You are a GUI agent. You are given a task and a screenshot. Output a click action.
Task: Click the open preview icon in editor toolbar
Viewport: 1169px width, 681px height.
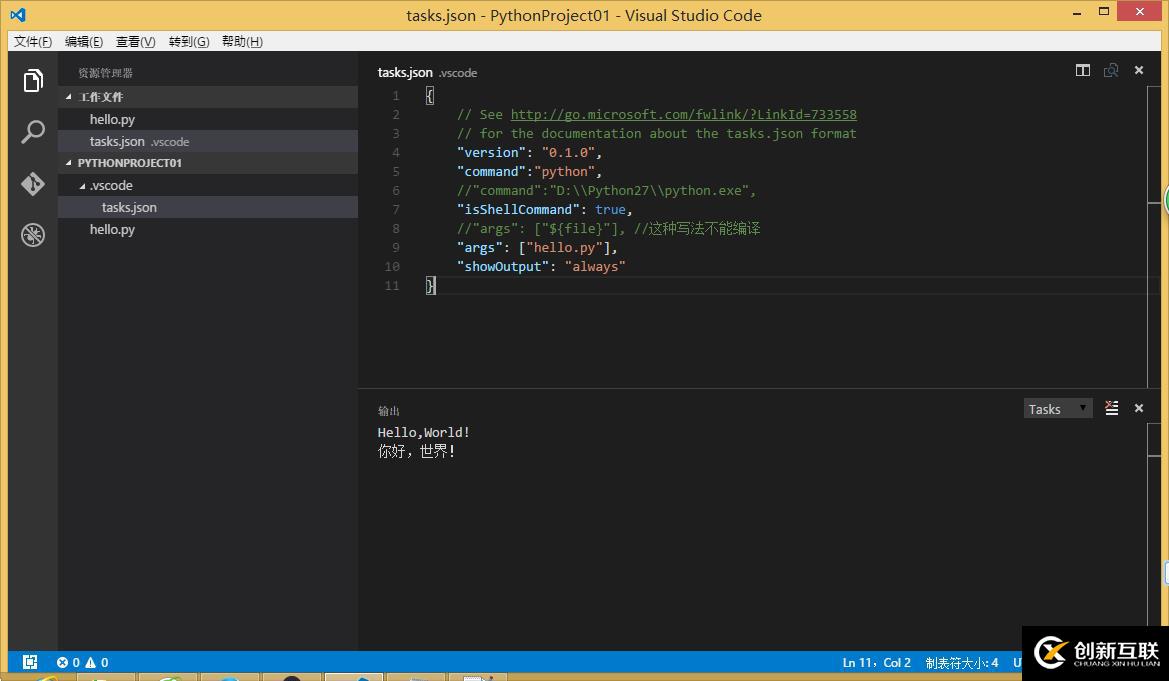point(1111,71)
